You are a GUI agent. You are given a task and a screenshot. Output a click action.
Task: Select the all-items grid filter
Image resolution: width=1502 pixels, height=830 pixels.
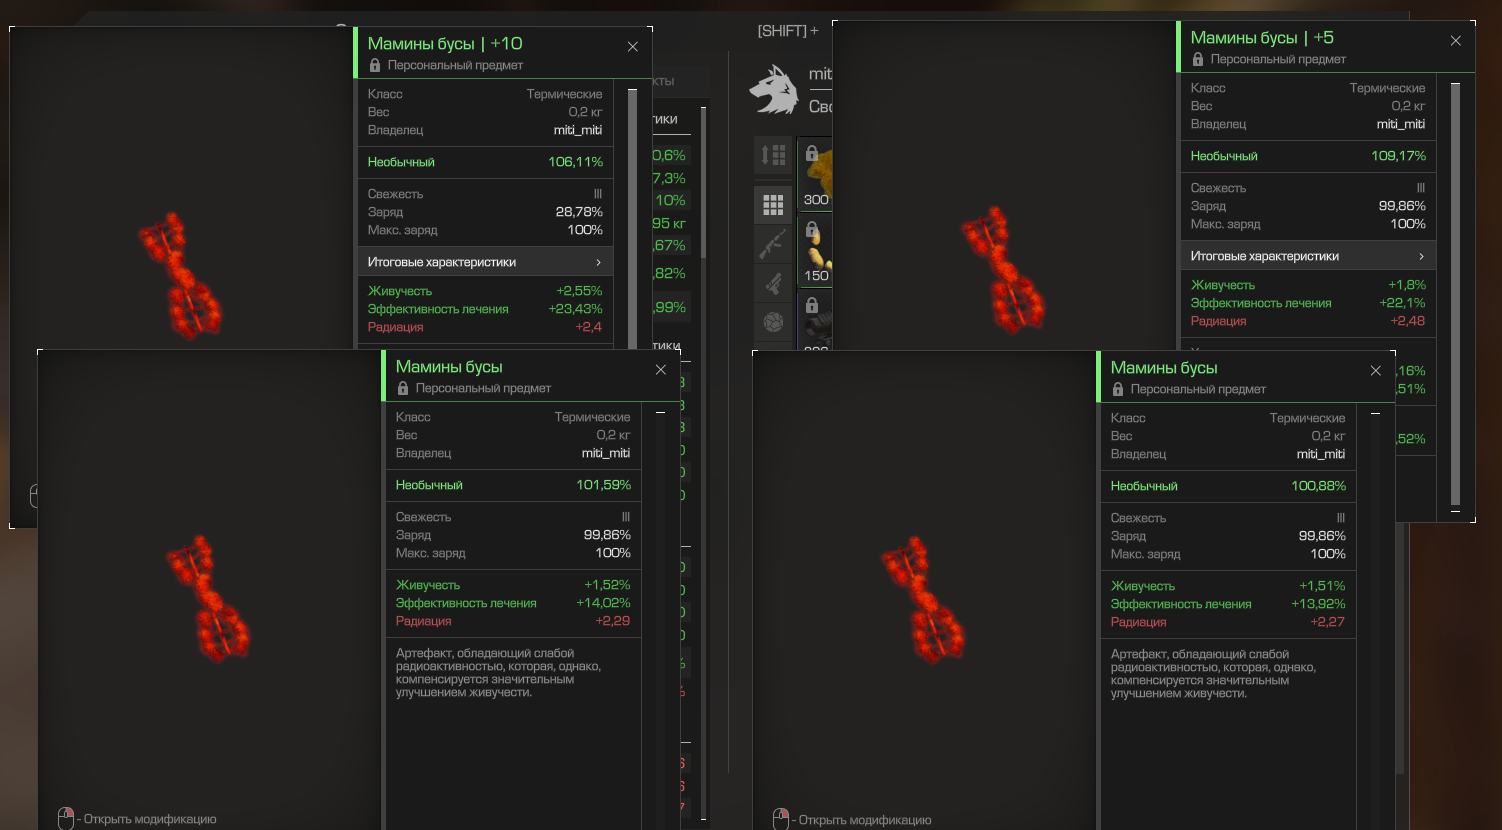click(773, 205)
